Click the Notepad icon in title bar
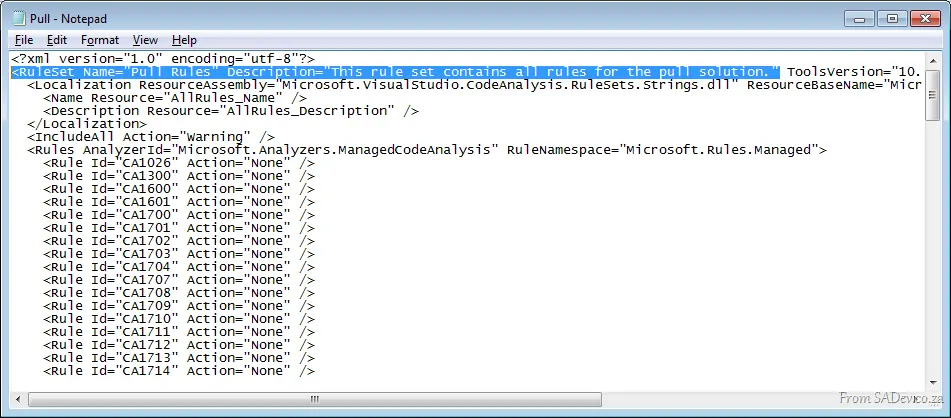This screenshot has height=418, width=951. 19,19
